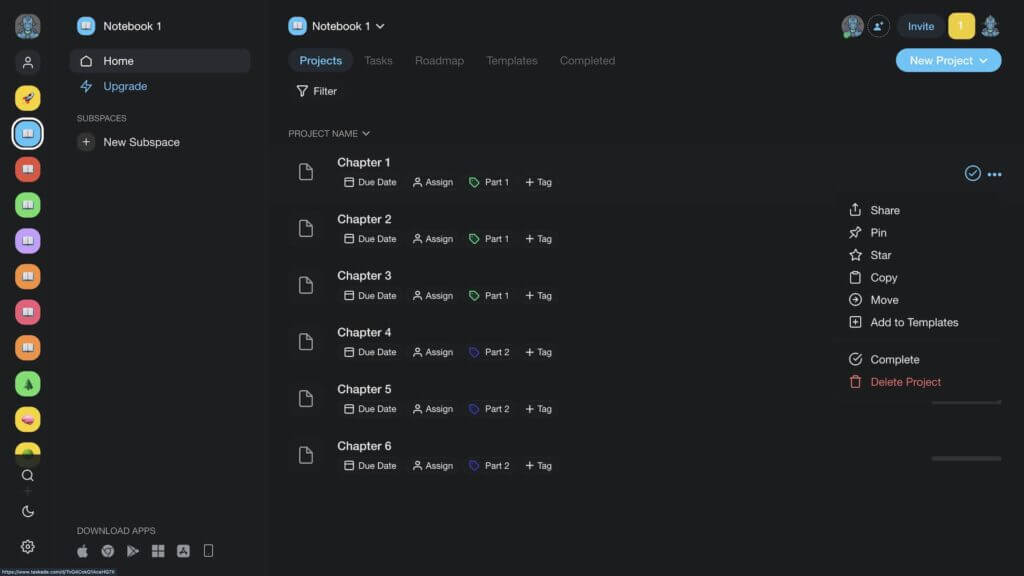The image size is (1024, 576).
Task: Select the search icon in the sidebar
Action: coord(27,476)
